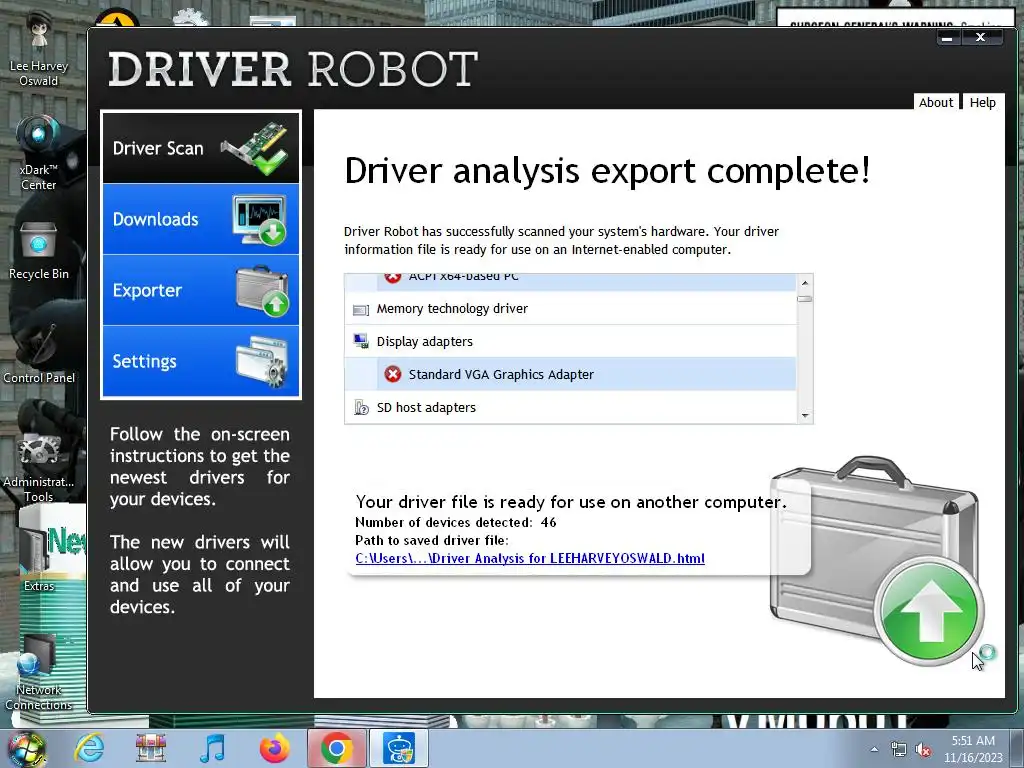
Task: Open Administrative Tools desktop shortcut
Action: tap(39, 466)
